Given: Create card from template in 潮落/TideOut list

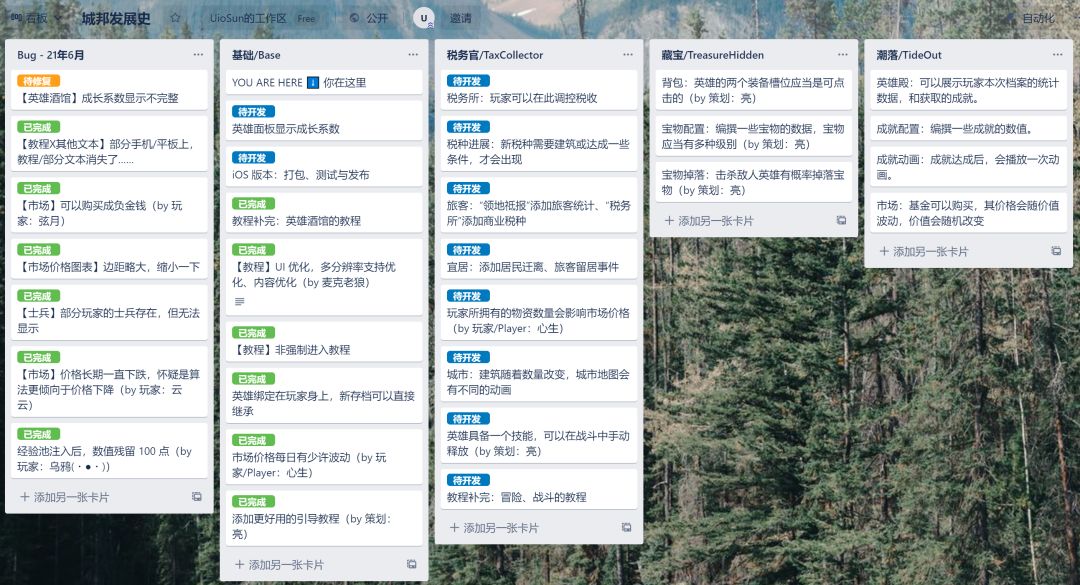Looking at the screenshot, I should point(1057,252).
